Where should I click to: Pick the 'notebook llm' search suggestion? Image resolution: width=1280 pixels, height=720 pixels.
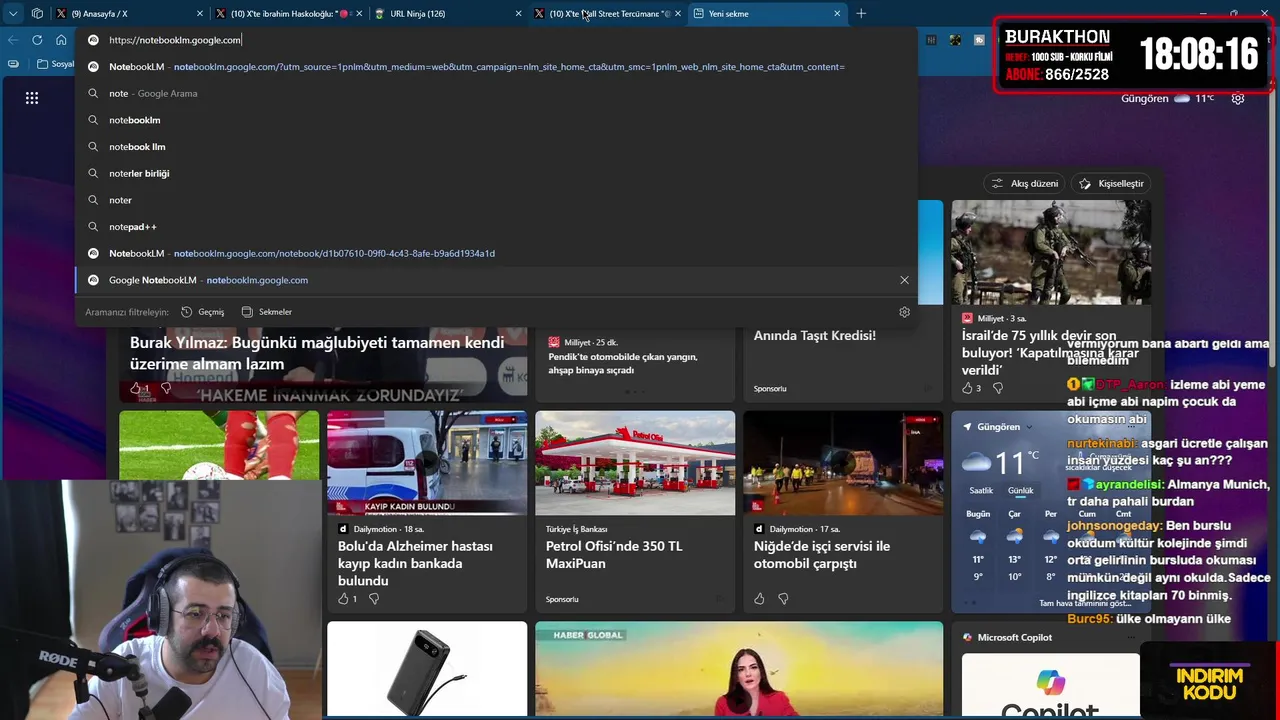coord(495,147)
